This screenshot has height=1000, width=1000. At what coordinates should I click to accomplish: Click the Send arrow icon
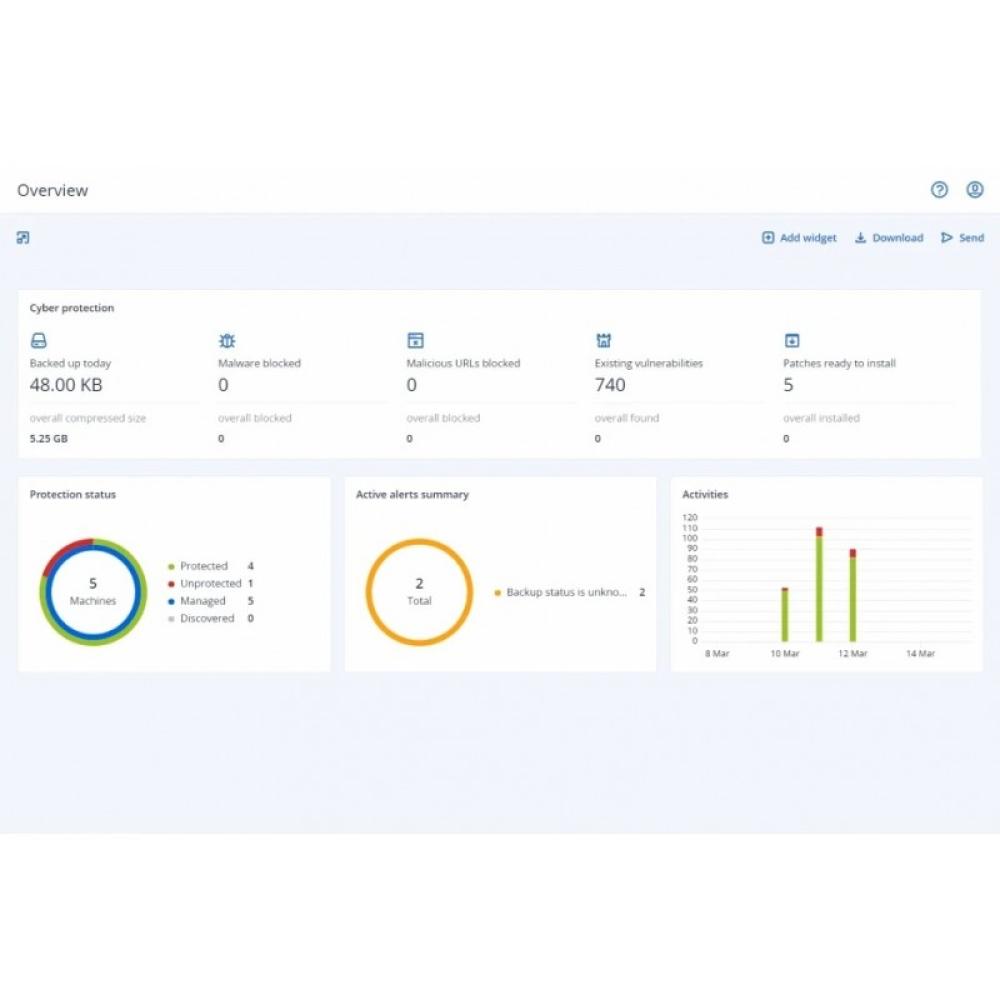(947, 238)
